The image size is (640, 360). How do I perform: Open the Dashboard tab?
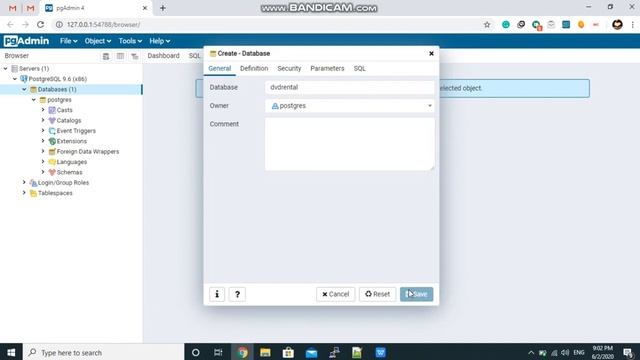click(163, 56)
